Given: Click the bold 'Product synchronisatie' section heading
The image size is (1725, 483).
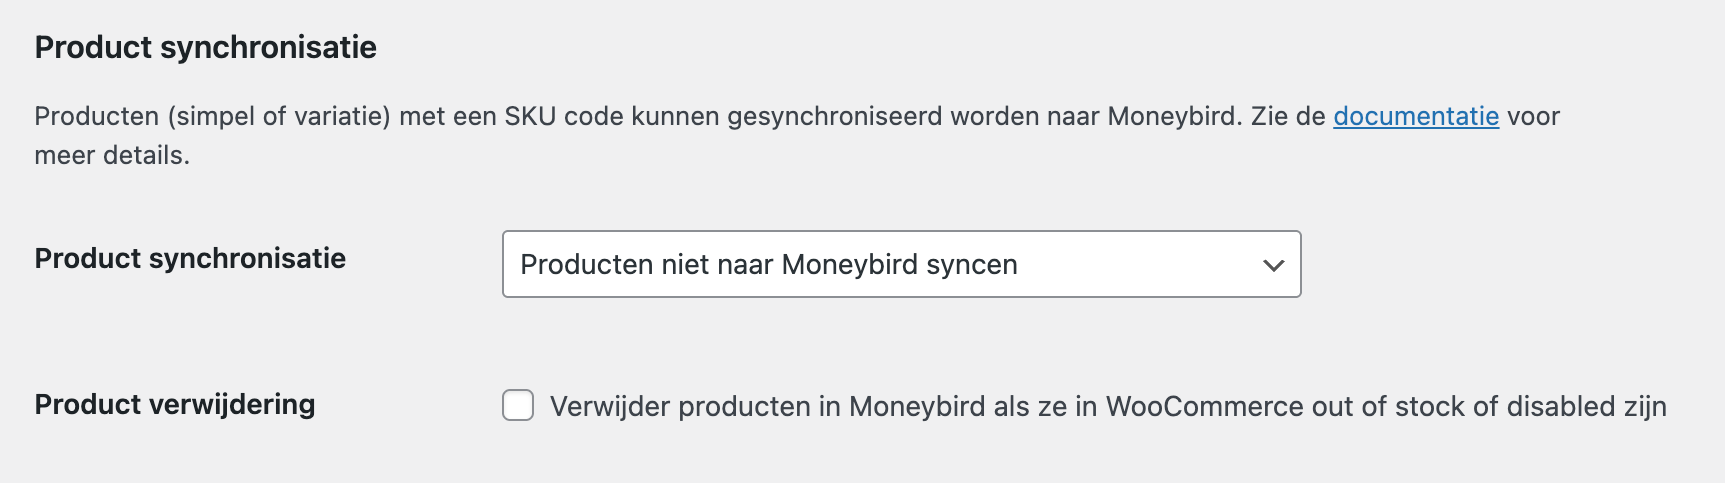Looking at the screenshot, I should point(205,47).
